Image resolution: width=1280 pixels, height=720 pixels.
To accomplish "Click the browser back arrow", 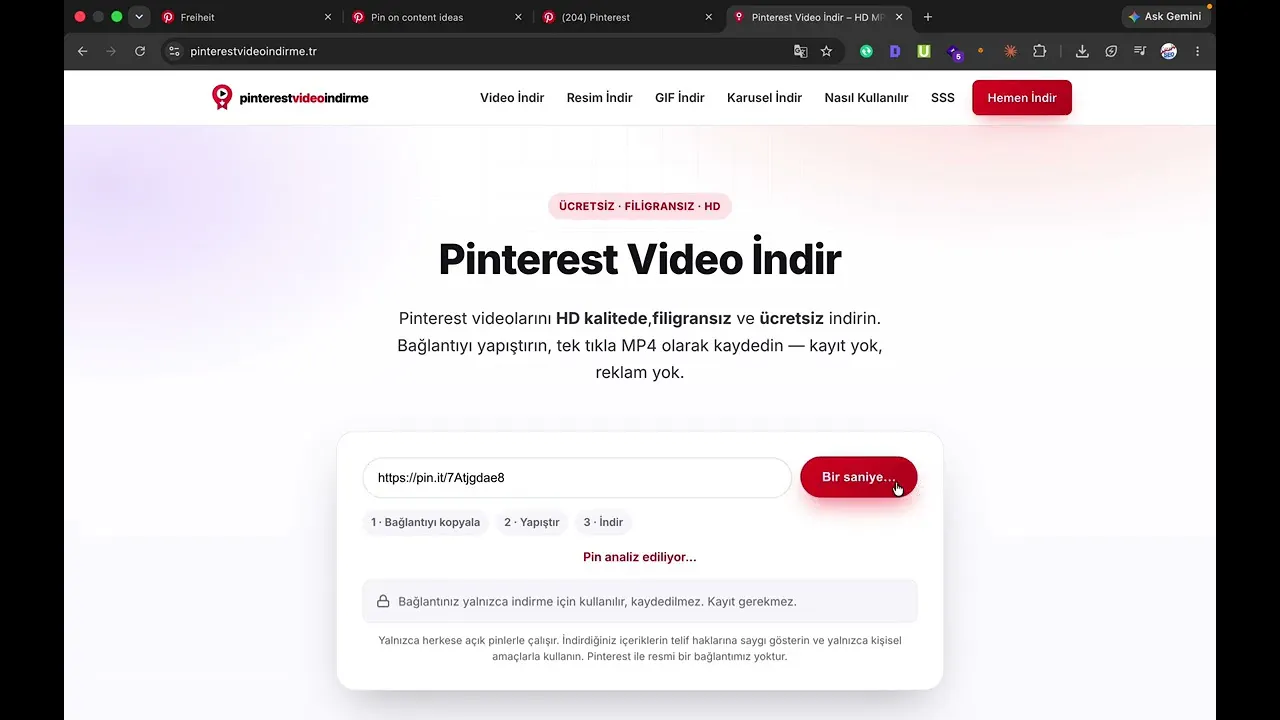I will 83,51.
